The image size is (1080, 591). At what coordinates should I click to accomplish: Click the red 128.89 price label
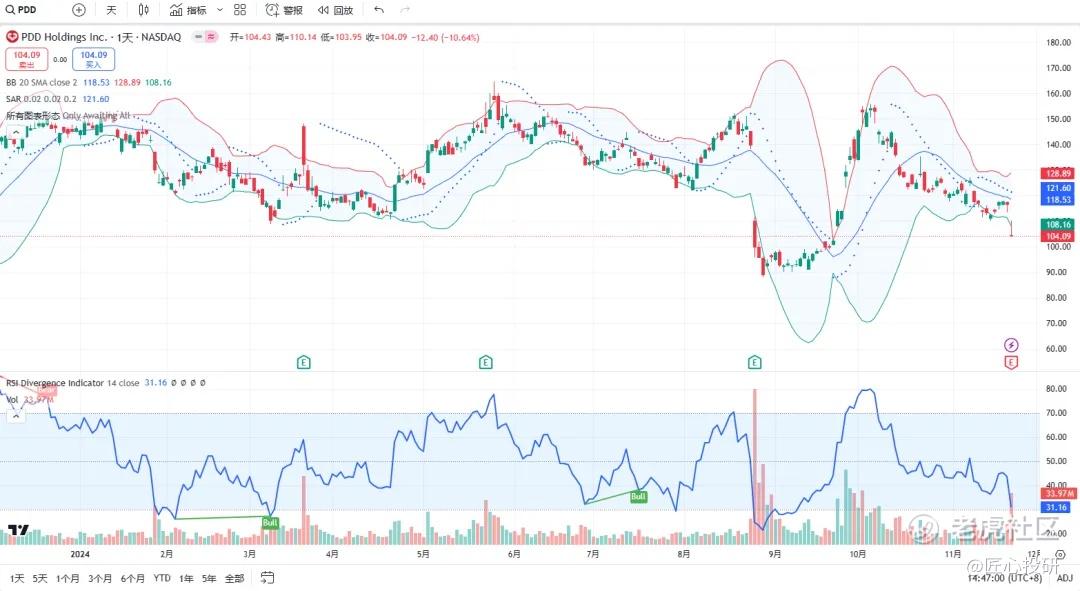pos(1057,174)
